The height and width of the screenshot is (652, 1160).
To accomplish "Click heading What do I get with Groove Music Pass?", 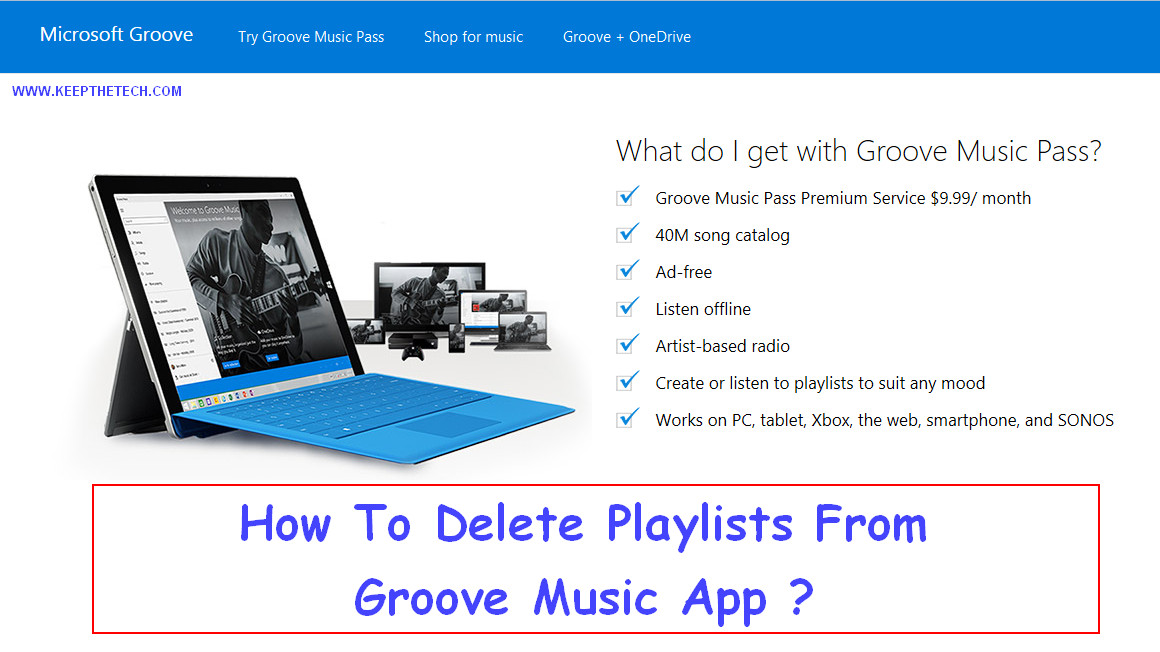I will 858,152.
